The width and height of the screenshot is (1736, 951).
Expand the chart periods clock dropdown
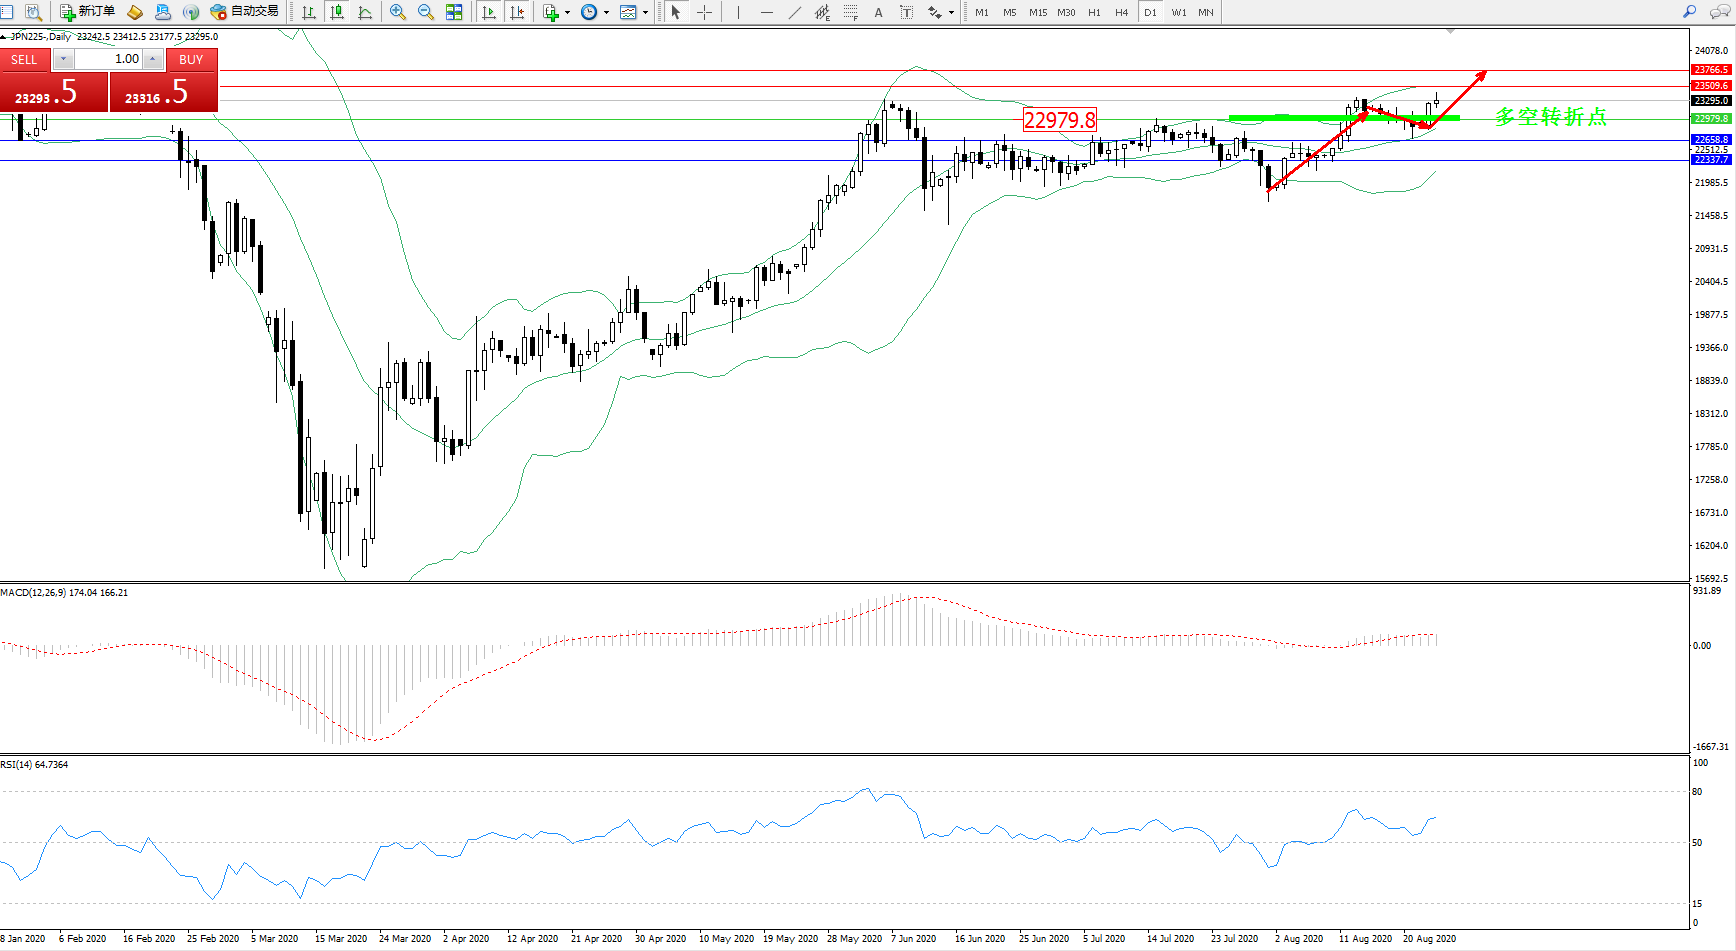tap(606, 13)
